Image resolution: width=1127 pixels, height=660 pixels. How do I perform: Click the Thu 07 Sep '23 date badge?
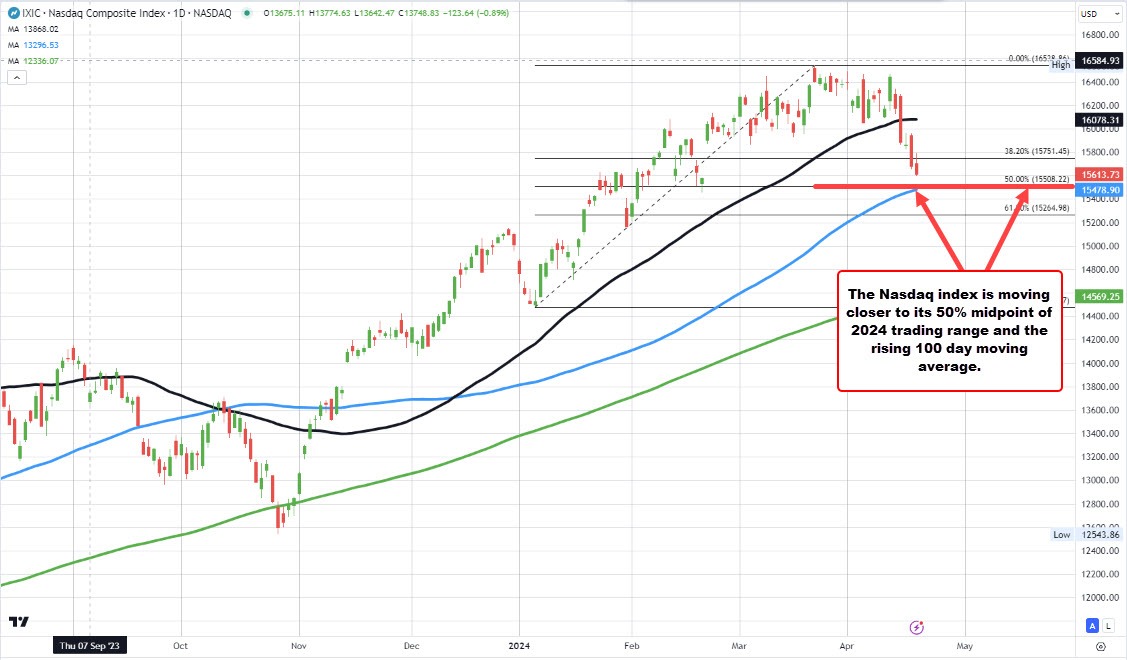(88, 646)
